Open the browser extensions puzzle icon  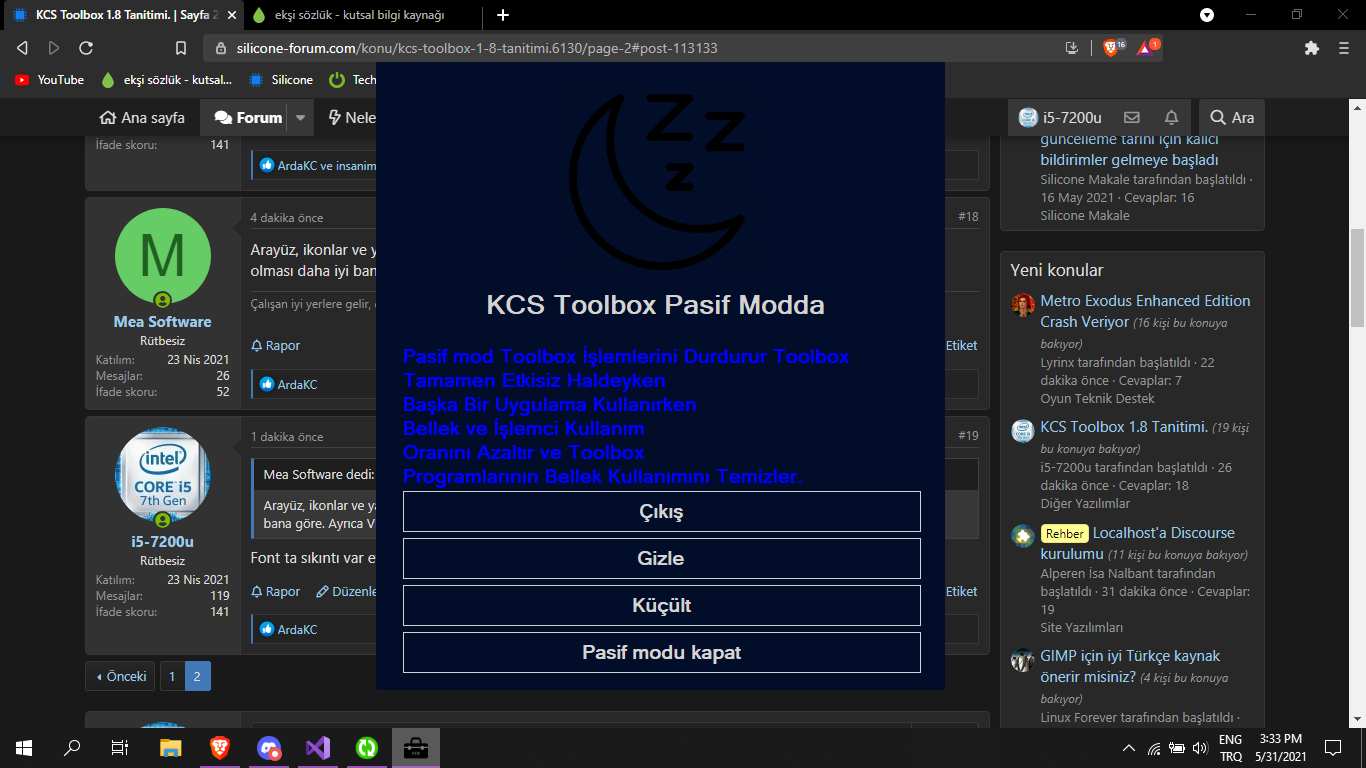[1312, 48]
